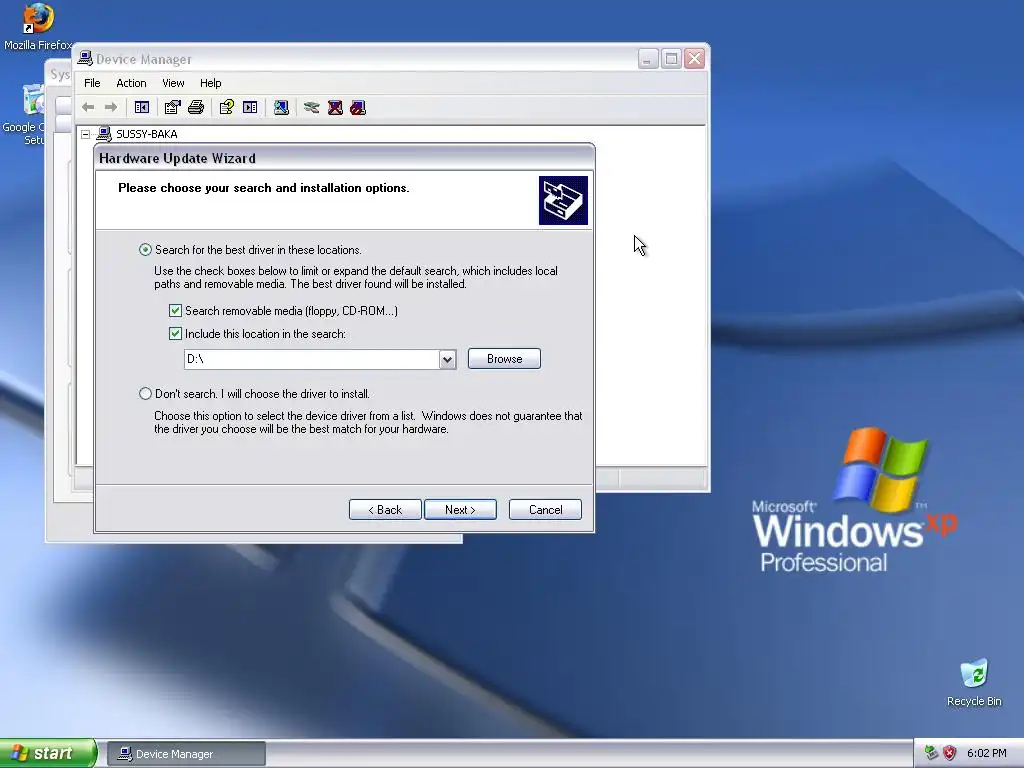1024x768 pixels.
Task: Open the Help menu
Action: (x=210, y=83)
